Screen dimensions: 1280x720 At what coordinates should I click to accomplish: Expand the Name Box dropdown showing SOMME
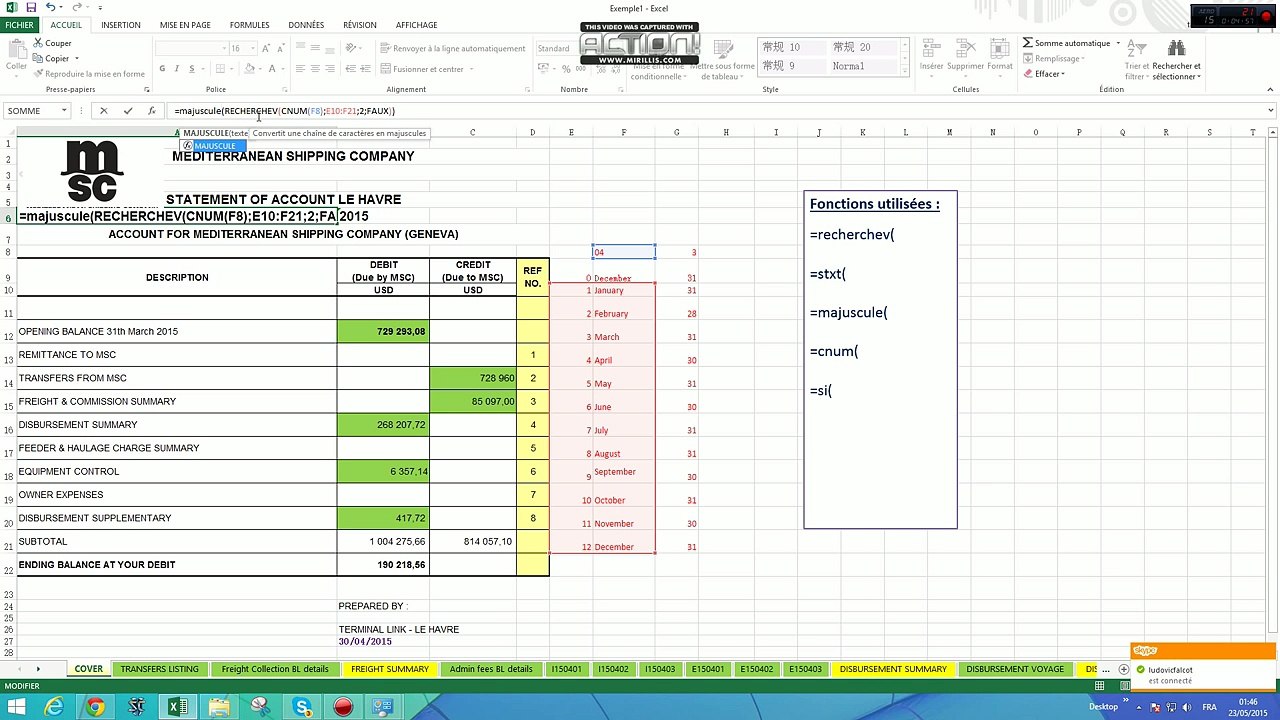point(64,111)
